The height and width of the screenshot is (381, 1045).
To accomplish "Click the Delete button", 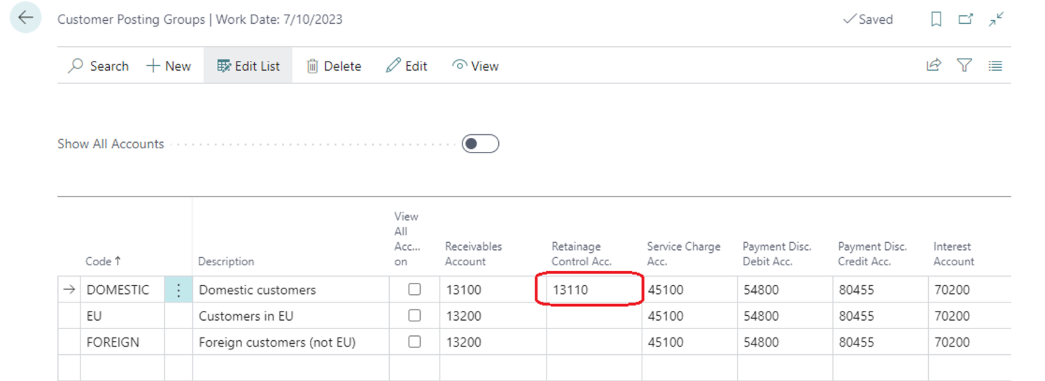I will 333,66.
